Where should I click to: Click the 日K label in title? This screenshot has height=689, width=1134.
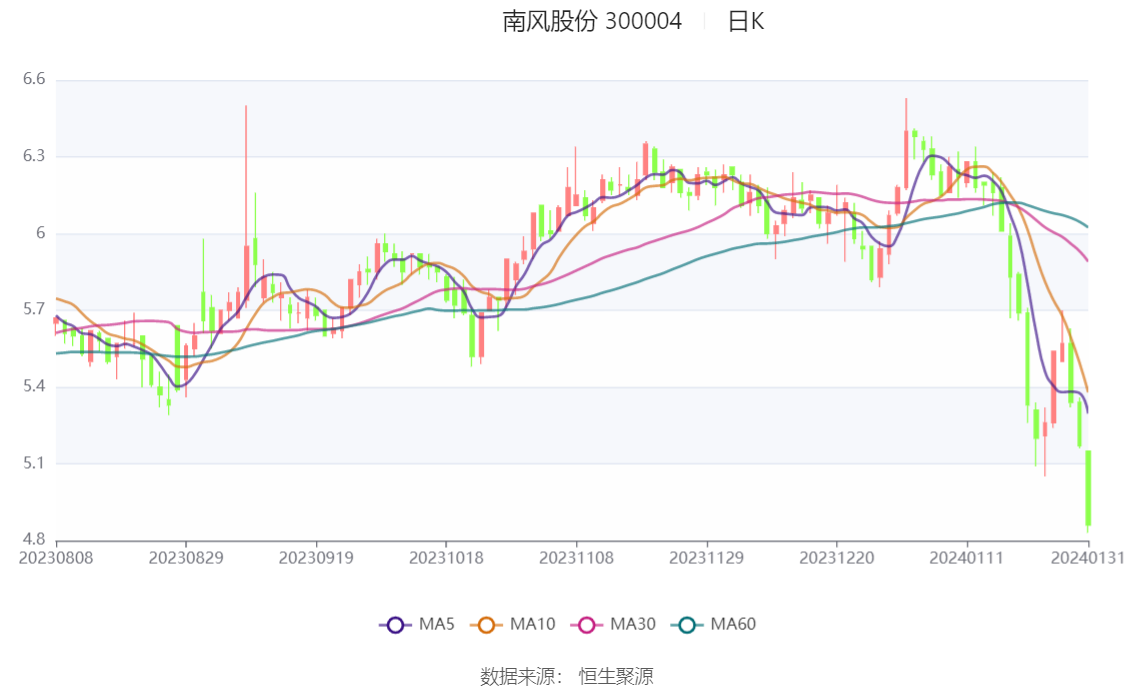point(746,22)
